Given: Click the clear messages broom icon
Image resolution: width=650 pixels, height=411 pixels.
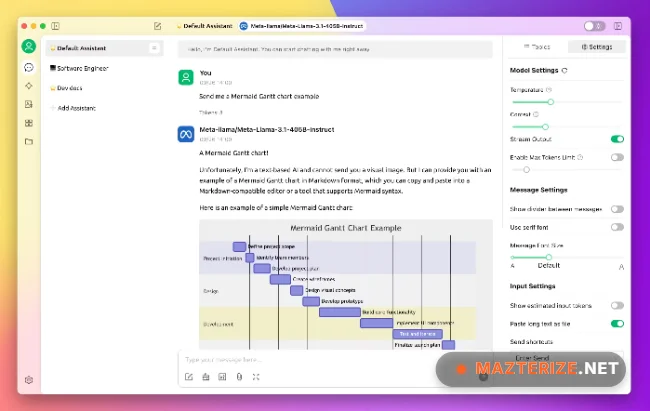Looking at the screenshot, I should (x=206, y=377).
